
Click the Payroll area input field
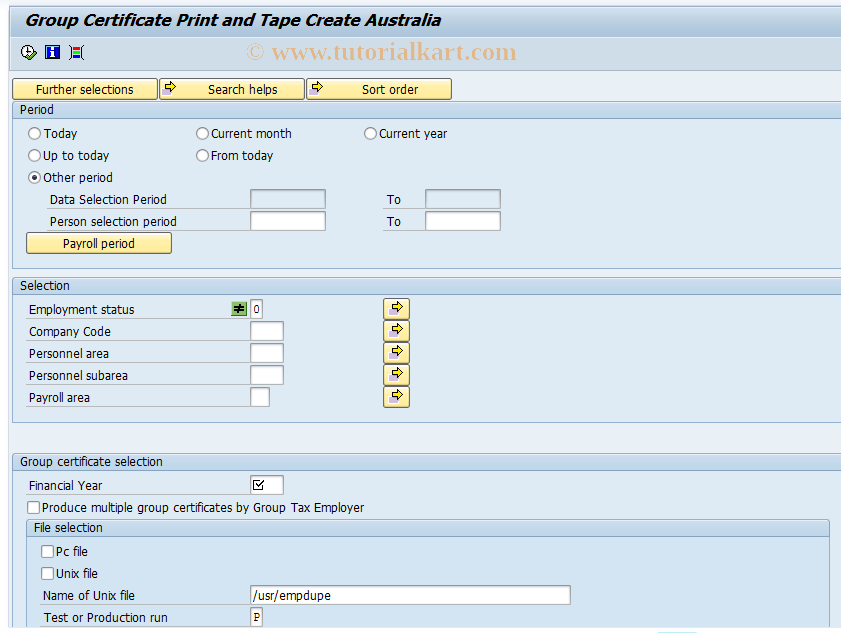coord(260,397)
